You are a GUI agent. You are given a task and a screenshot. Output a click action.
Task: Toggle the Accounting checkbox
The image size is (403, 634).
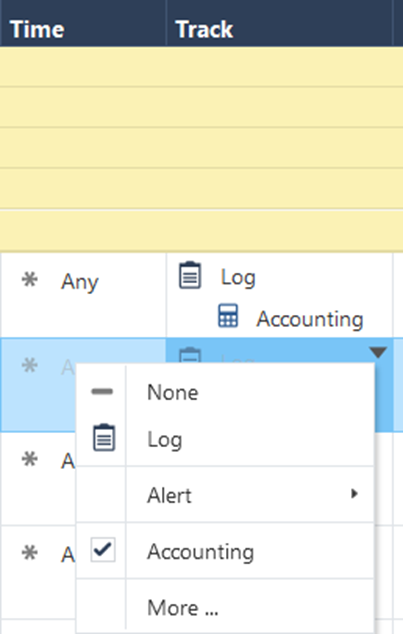pyautogui.click(x=103, y=550)
